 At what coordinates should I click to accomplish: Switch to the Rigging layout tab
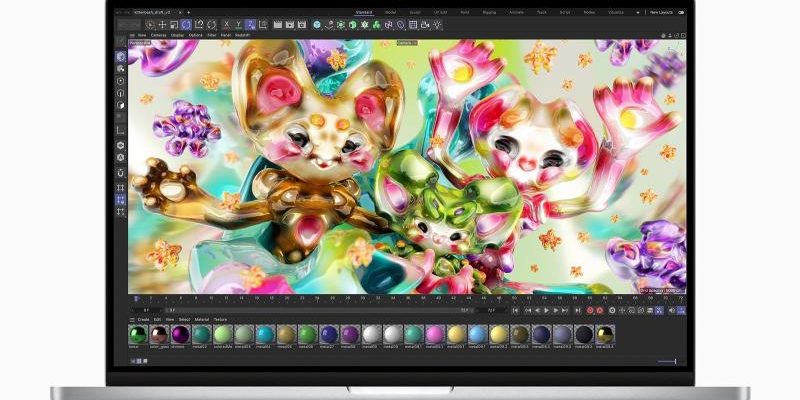[489, 12]
